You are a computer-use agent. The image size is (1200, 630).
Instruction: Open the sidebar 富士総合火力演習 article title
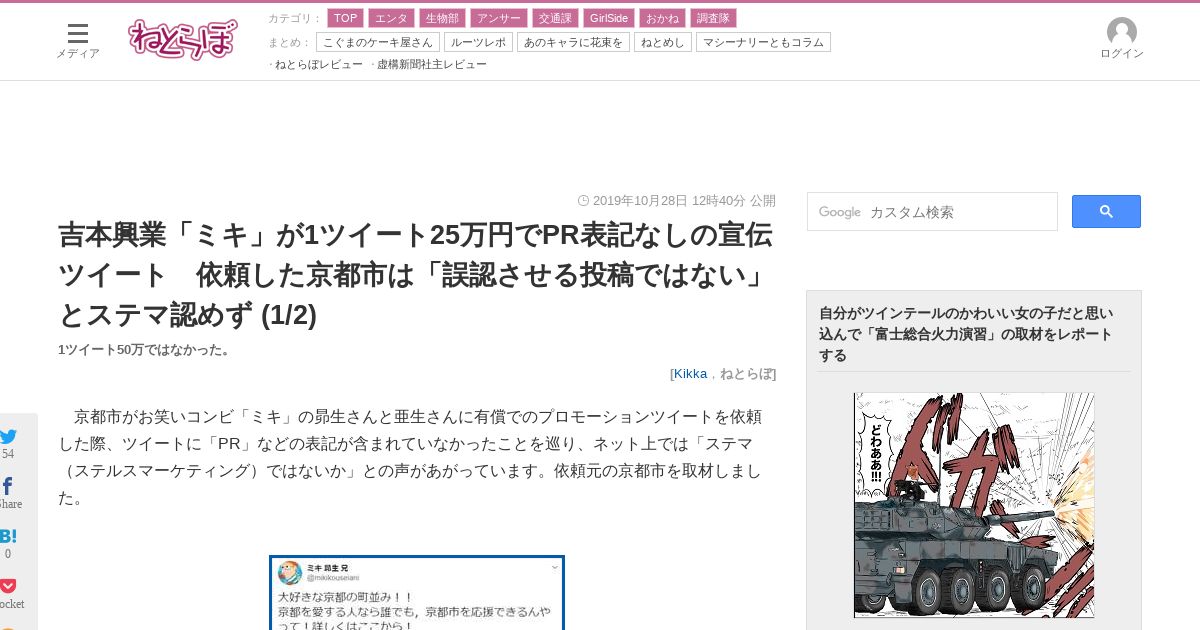(x=966, y=334)
